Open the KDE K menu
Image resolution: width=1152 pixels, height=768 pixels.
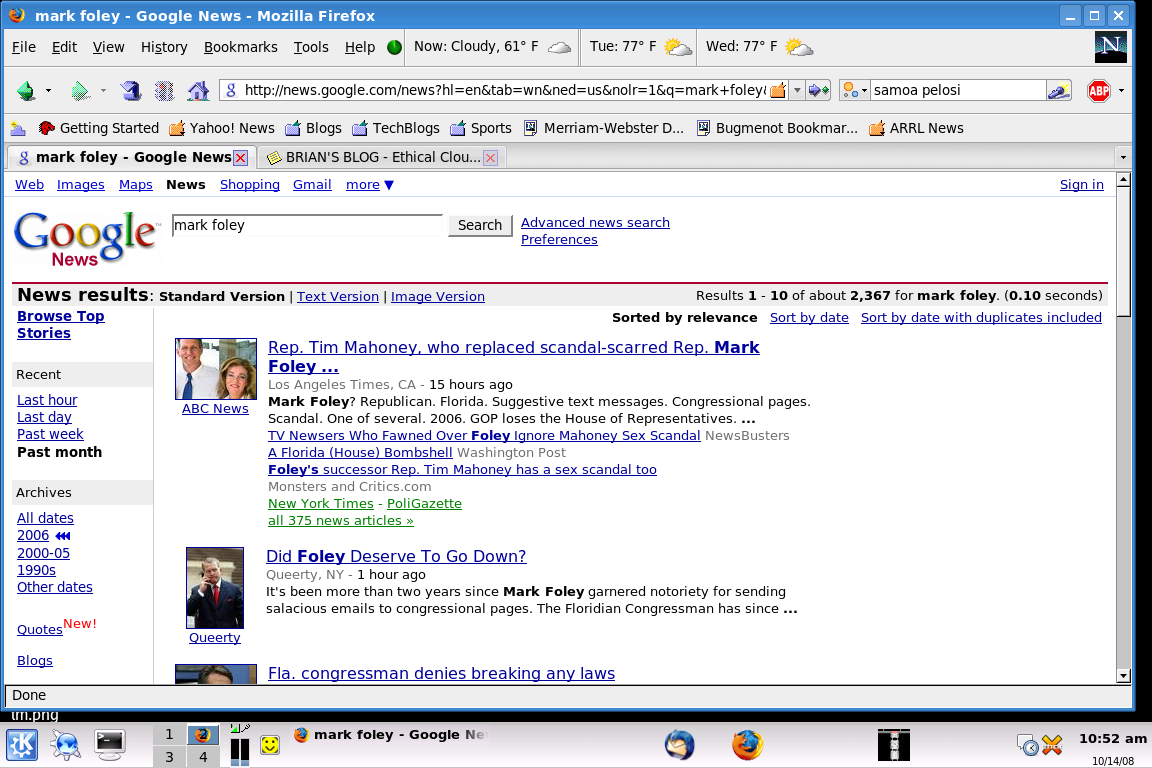[22, 745]
